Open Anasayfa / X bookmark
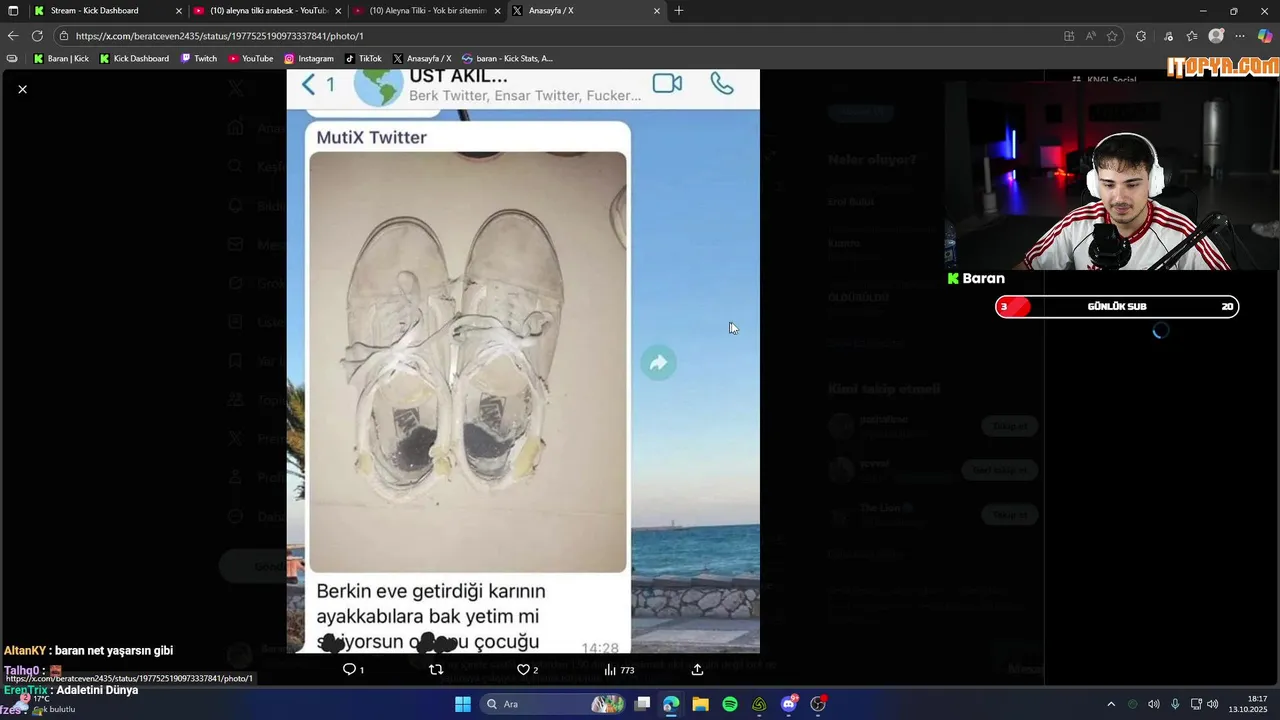Screen dimensions: 1280x720 pos(422,58)
